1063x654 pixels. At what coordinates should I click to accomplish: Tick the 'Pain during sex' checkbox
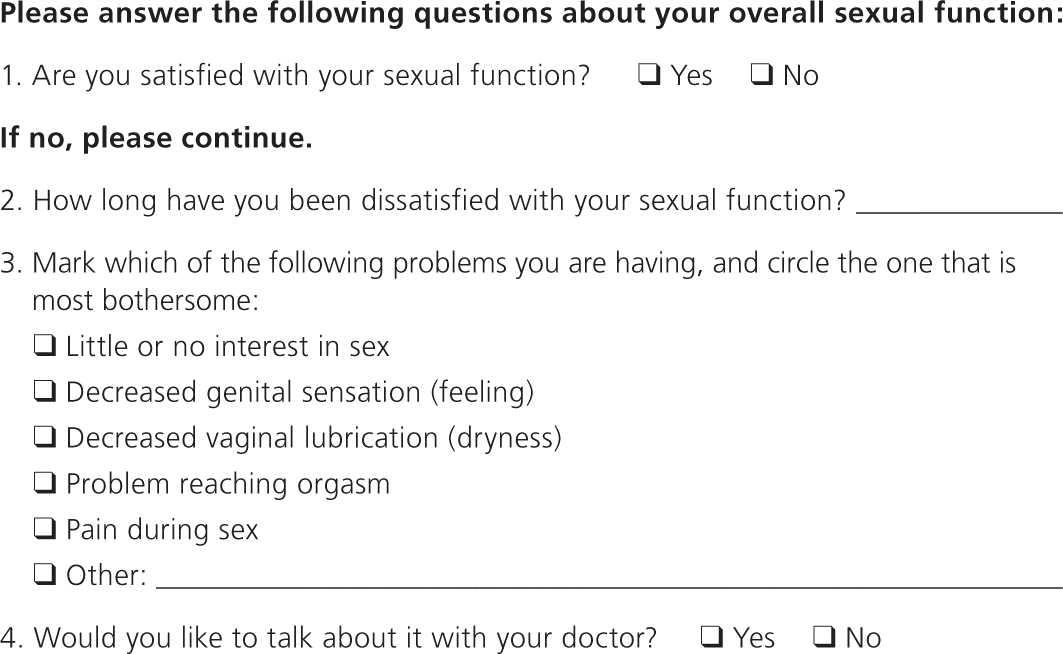[45, 530]
